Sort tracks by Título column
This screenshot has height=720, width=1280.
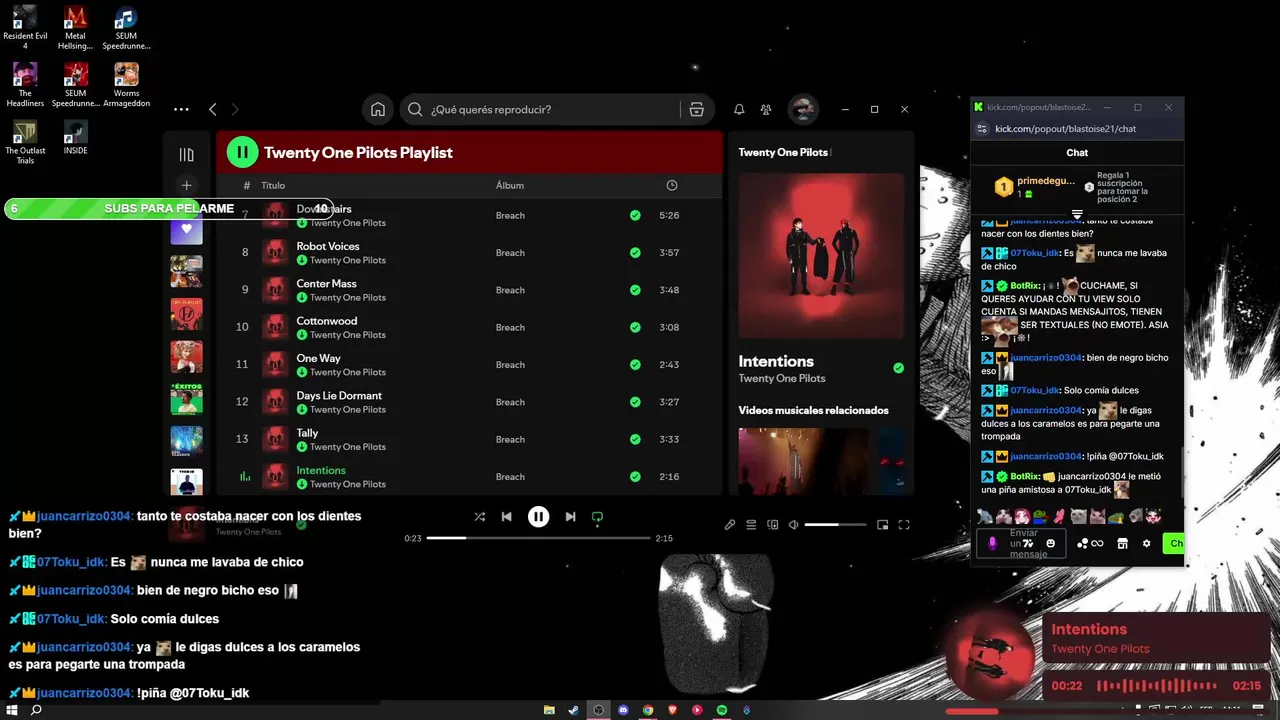coord(273,185)
